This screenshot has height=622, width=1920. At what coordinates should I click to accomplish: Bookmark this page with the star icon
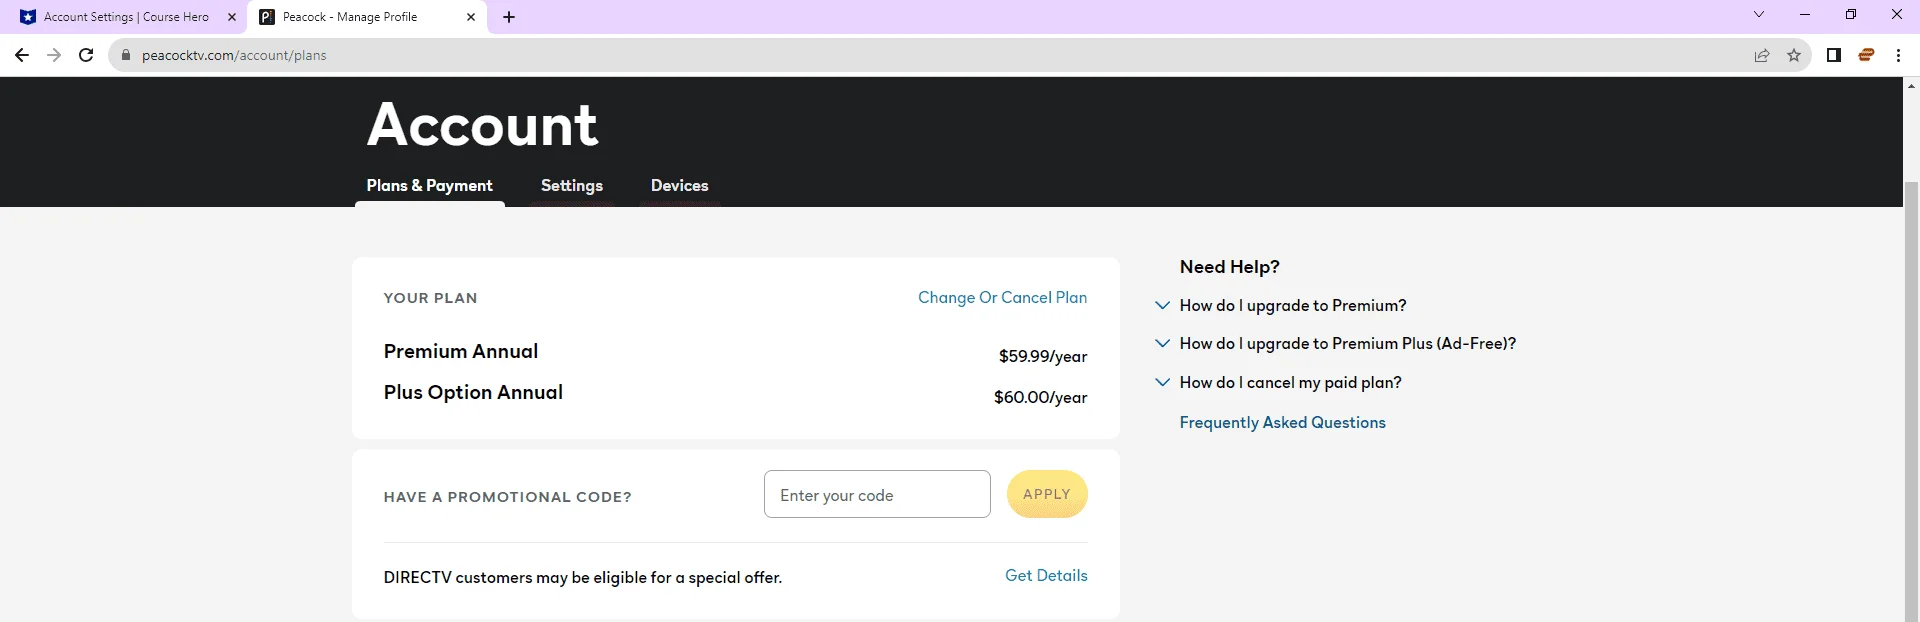[x=1794, y=55]
